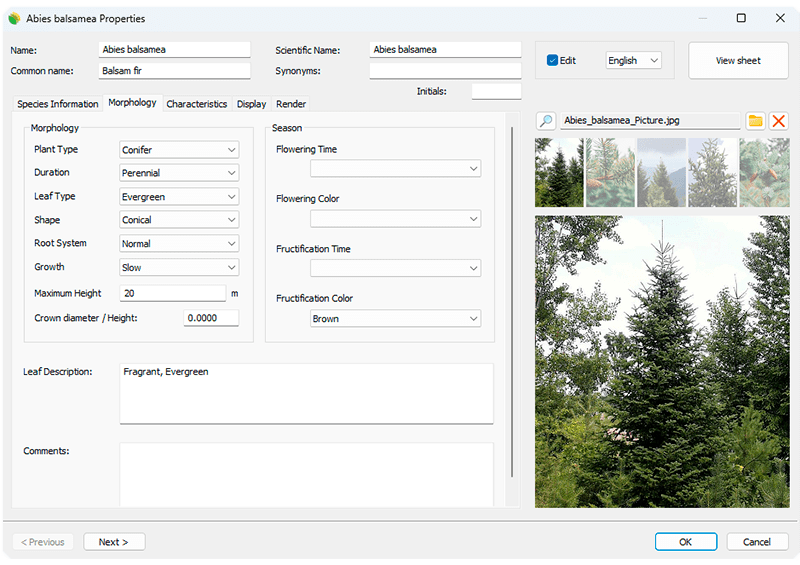This screenshot has width=800, height=565.
Task: Click the plant app icon in the title bar
Action: (x=14, y=18)
